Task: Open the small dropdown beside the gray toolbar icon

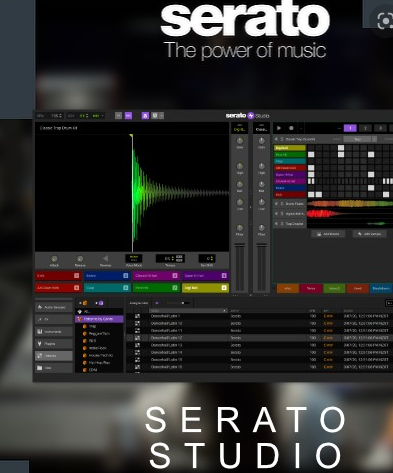Action: (x=161, y=116)
